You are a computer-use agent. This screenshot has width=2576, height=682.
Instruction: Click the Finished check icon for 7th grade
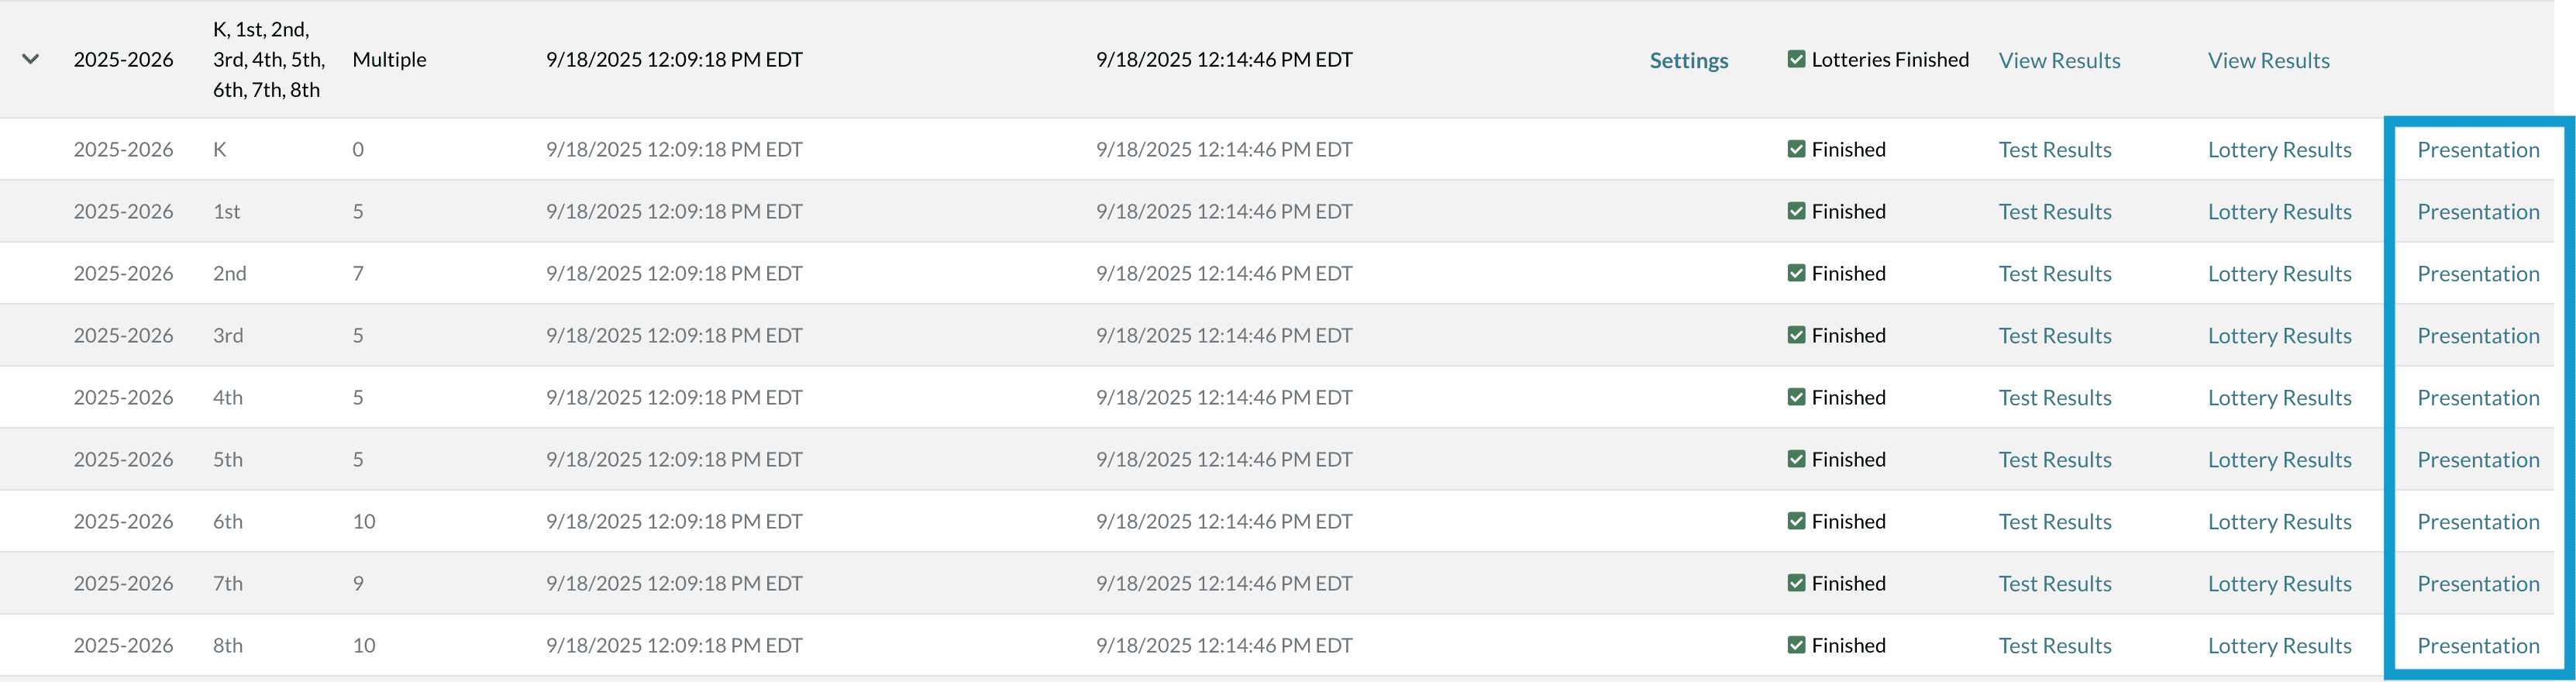(1796, 583)
